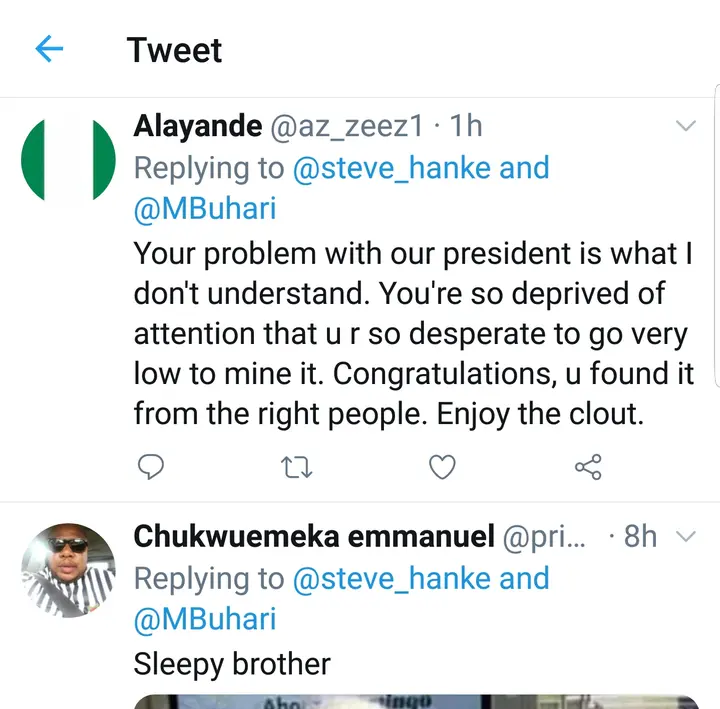Expand options chevron on Alayande's tweet
This screenshot has width=720, height=709.
click(x=686, y=126)
